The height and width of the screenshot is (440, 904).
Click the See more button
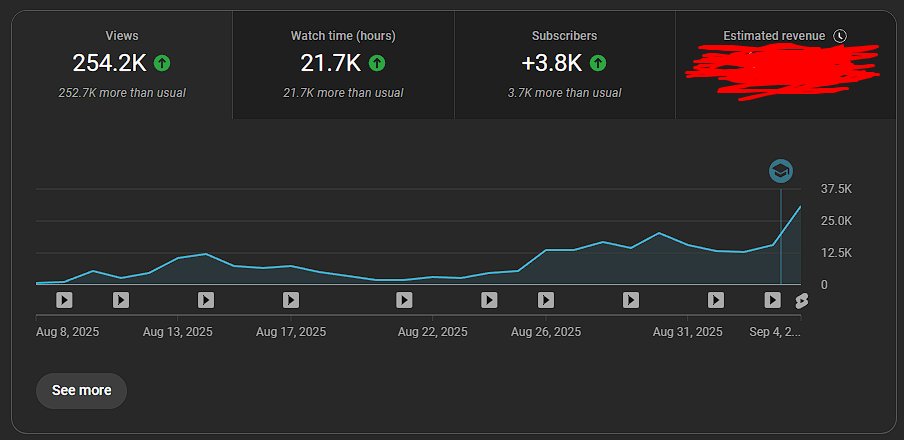click(x=81, y=390)
